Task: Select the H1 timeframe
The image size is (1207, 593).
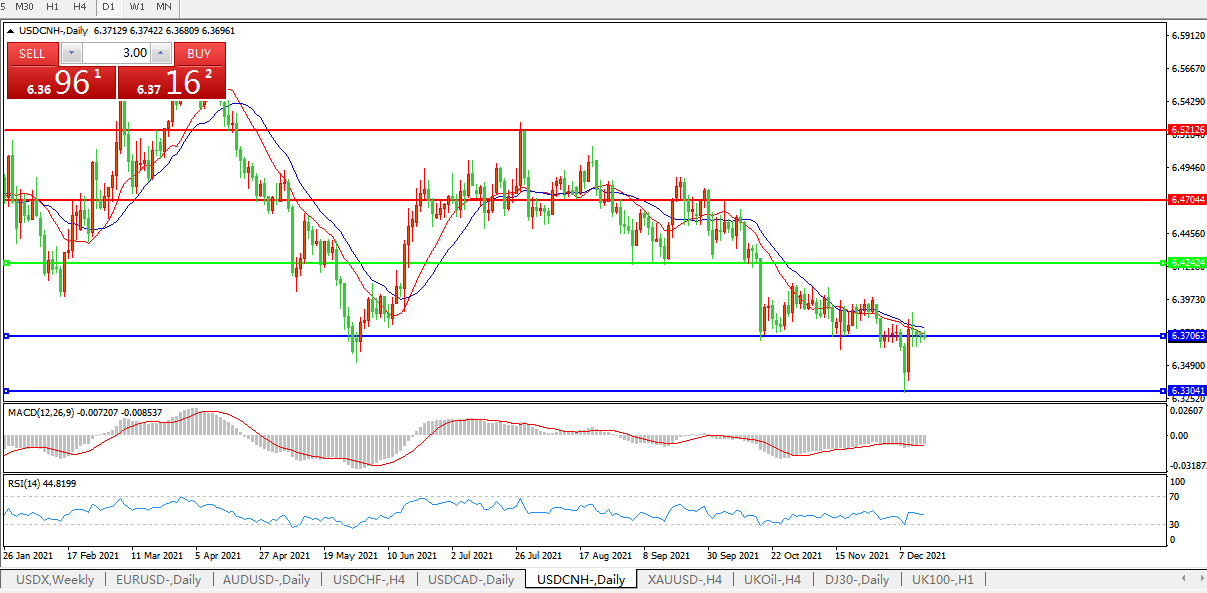Action: click(53, 7)
